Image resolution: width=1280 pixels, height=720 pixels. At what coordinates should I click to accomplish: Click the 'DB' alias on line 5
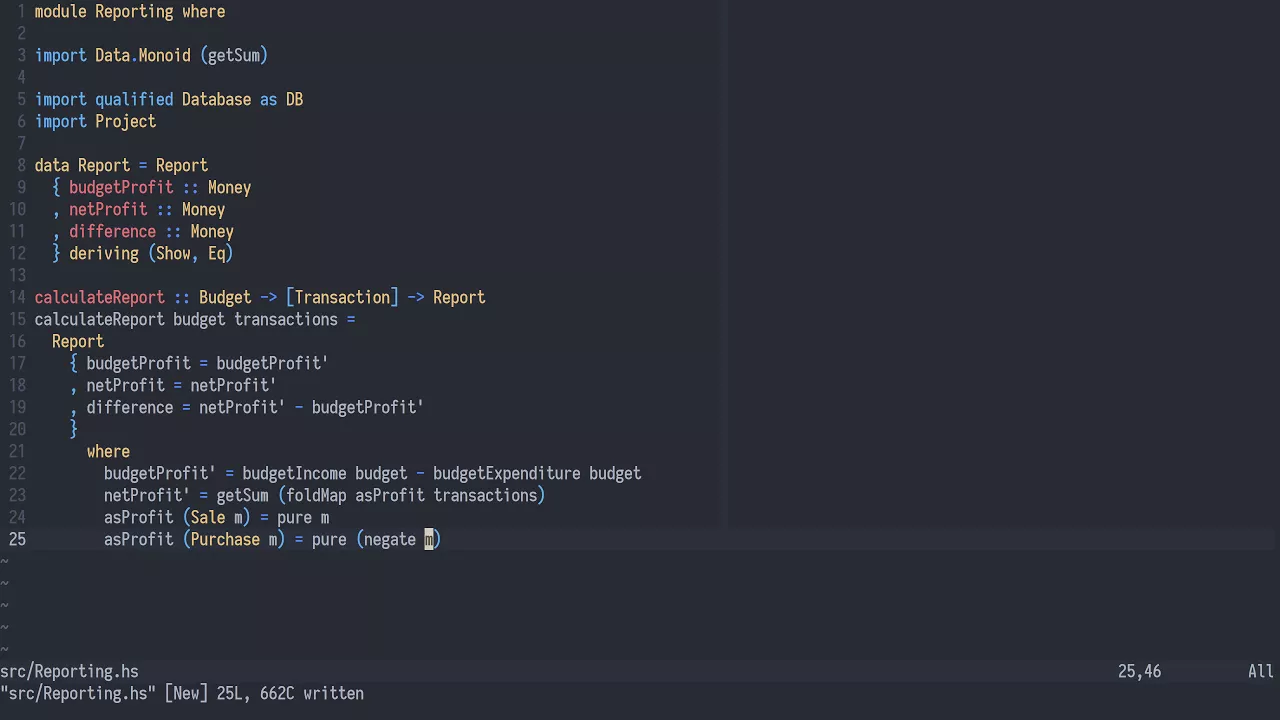[x=294, y=100]
